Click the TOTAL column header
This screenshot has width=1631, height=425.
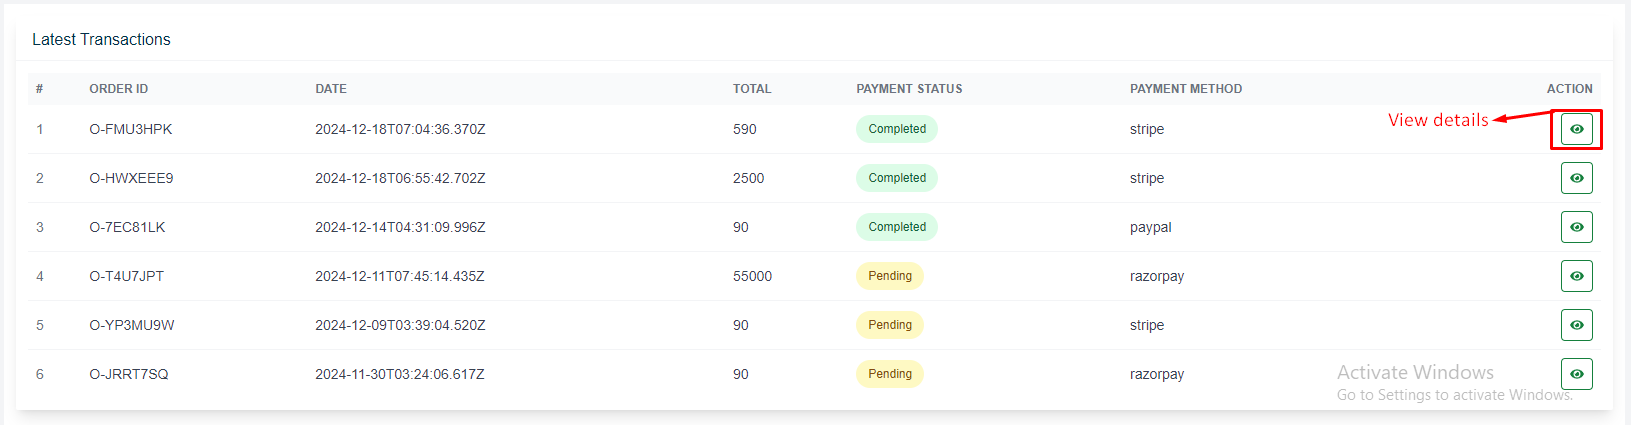pyautogui.click(x=751, y=89)
